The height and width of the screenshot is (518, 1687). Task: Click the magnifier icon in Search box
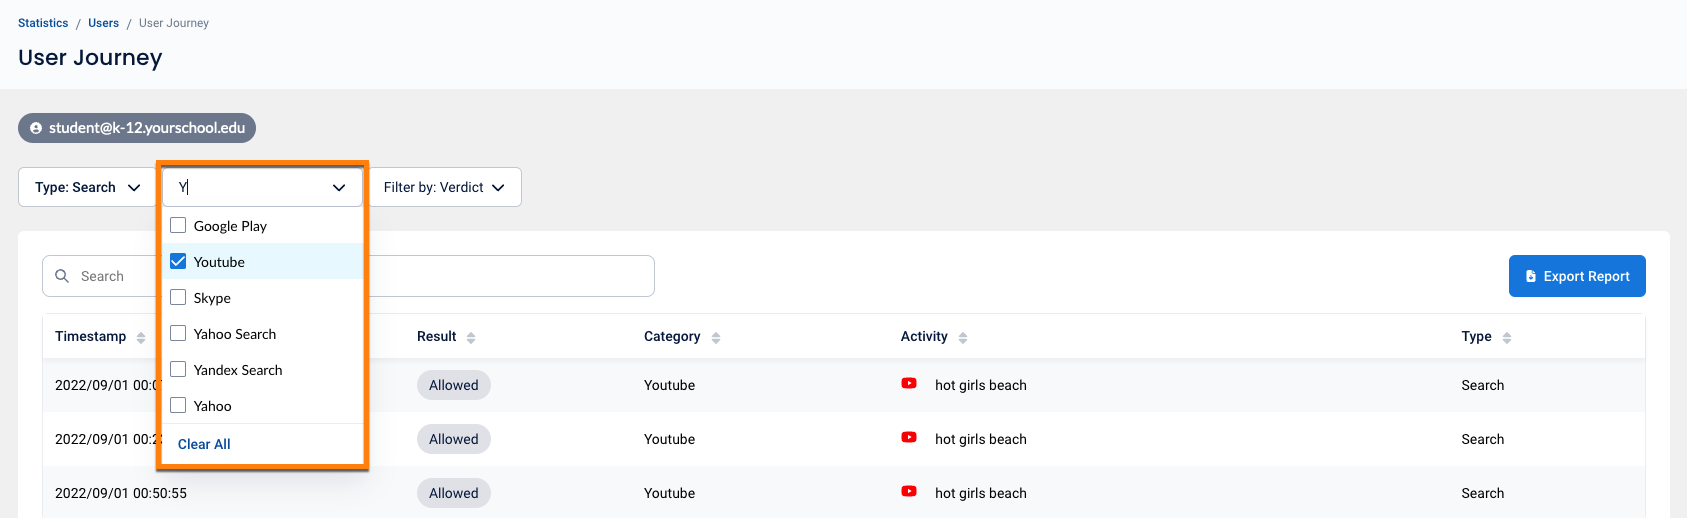(62, 276)
